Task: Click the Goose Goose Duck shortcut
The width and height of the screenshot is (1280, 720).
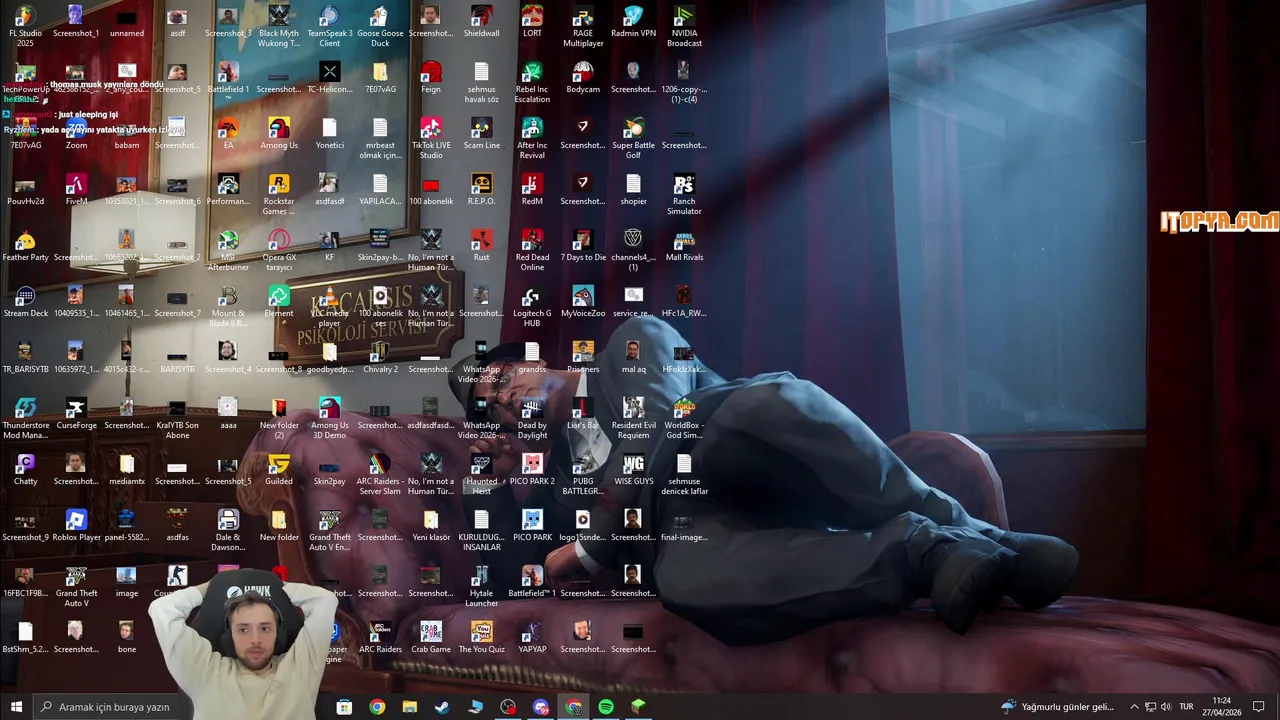Action: 380,26
